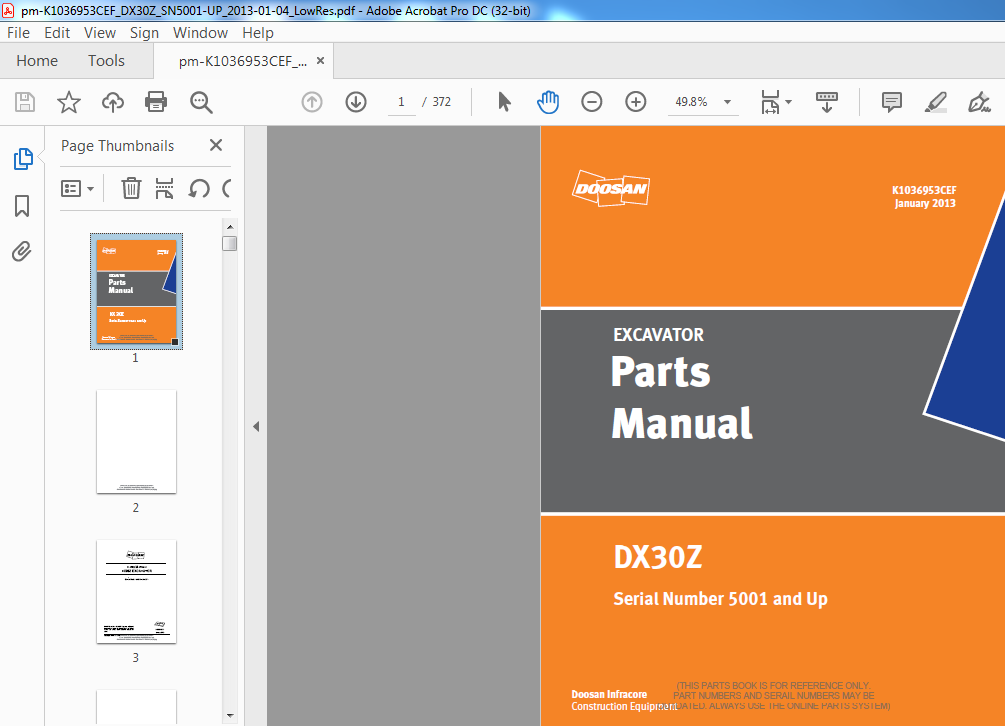This screenshot has width=1005, height=726.
Task: Switch to the Tools tab
Action: pos(106,61)
